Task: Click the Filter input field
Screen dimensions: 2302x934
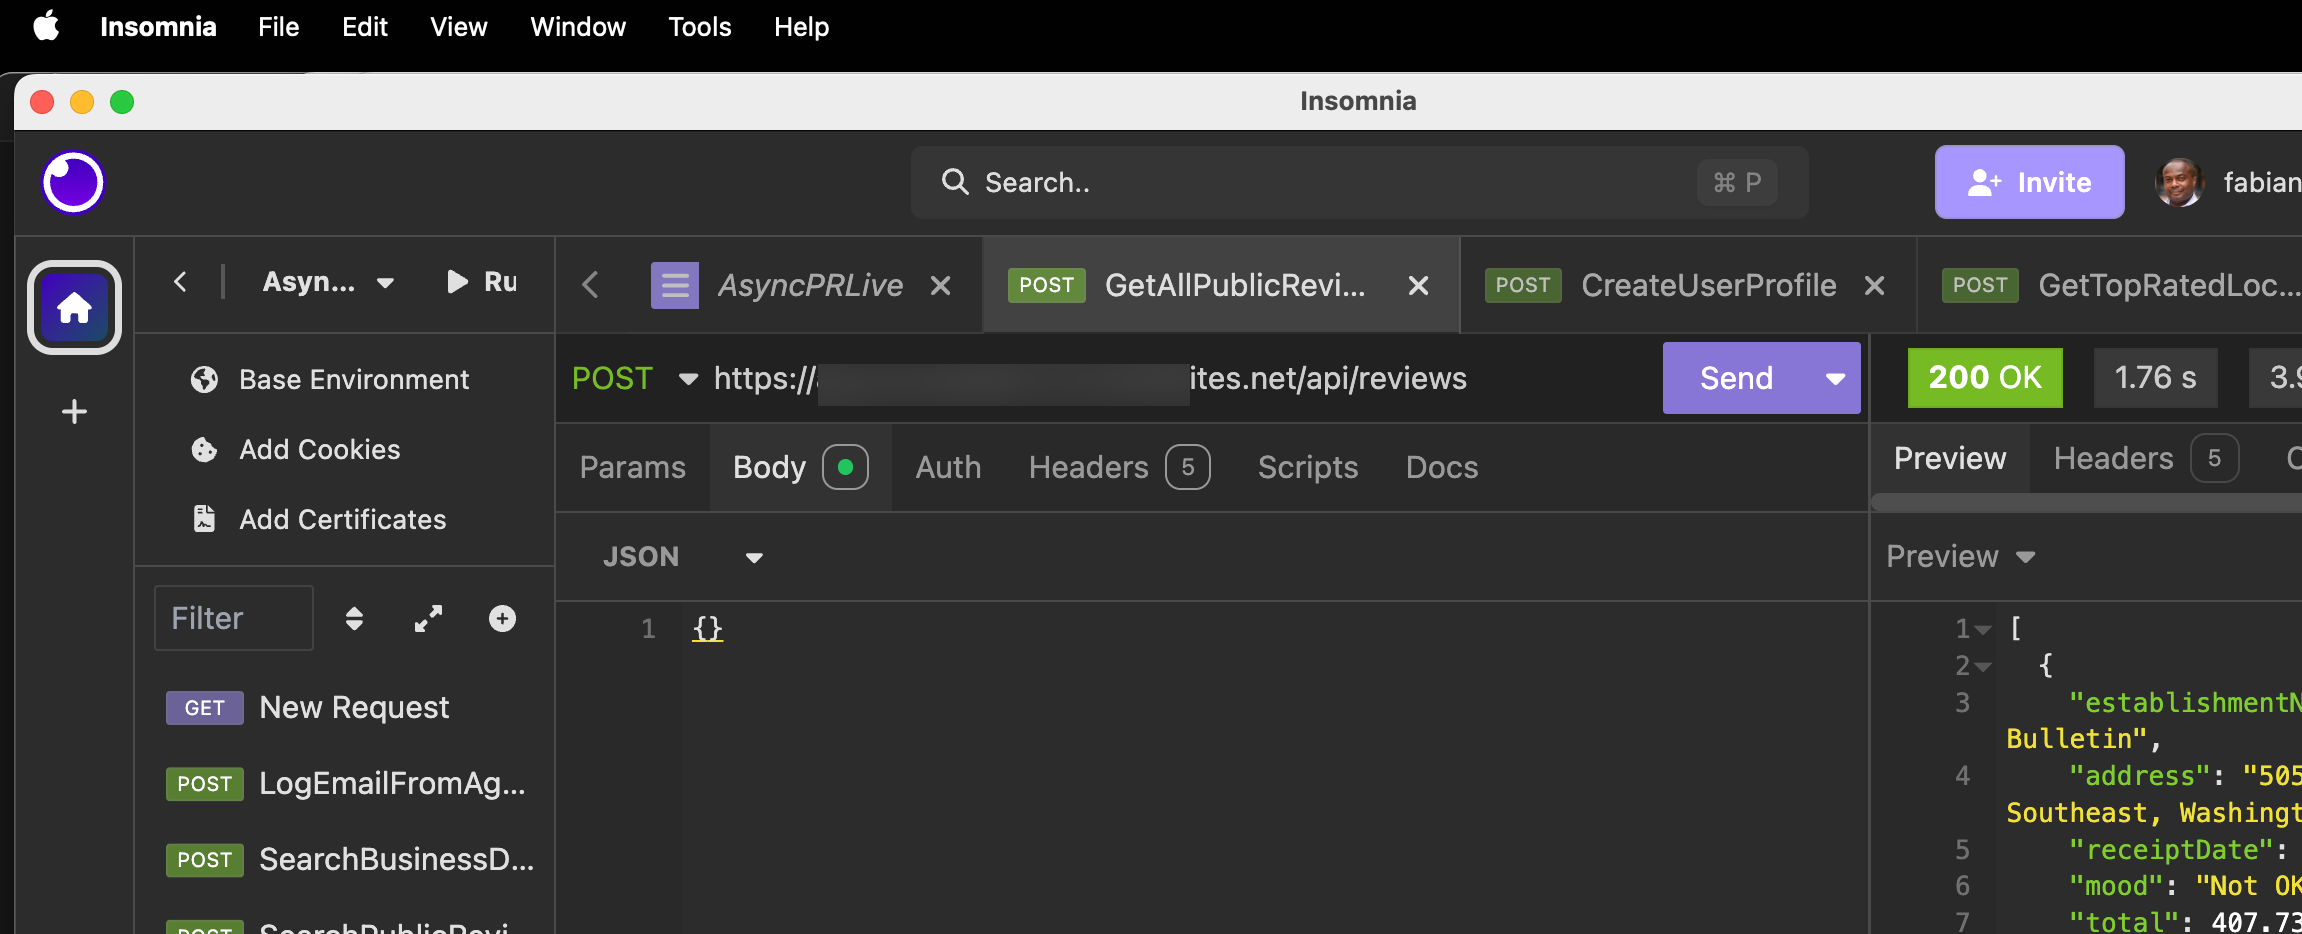Action: point(234,618)
